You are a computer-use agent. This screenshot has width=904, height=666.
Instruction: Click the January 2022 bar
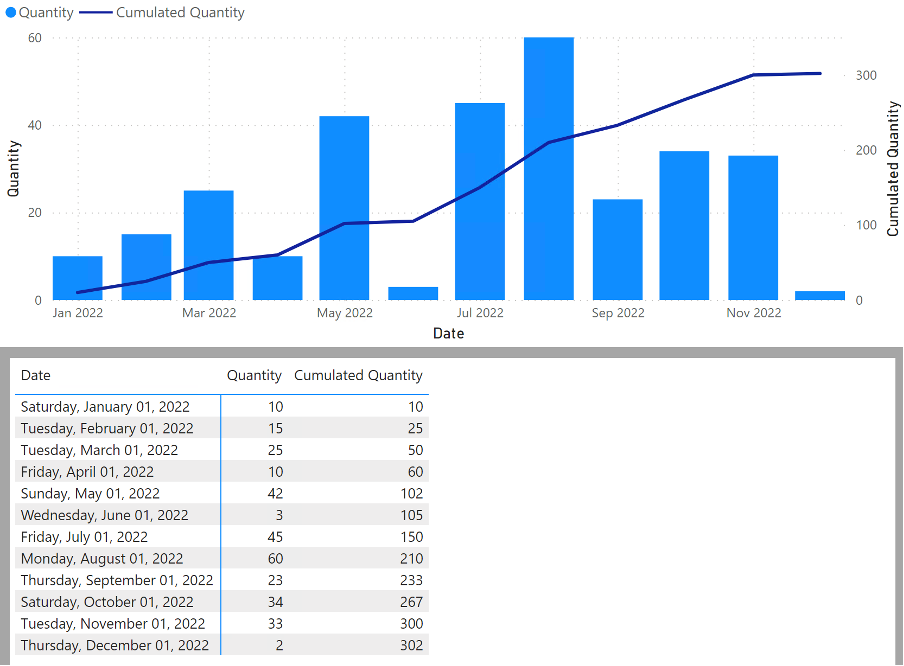click(x=78, y=278)
